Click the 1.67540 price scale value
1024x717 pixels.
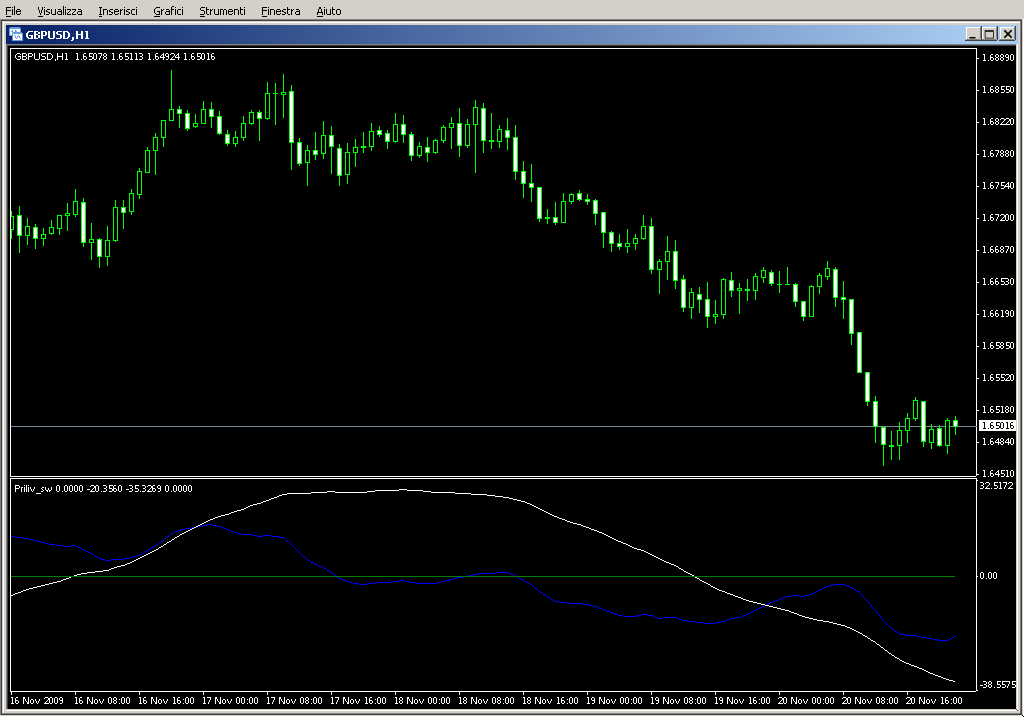[998, 185]
